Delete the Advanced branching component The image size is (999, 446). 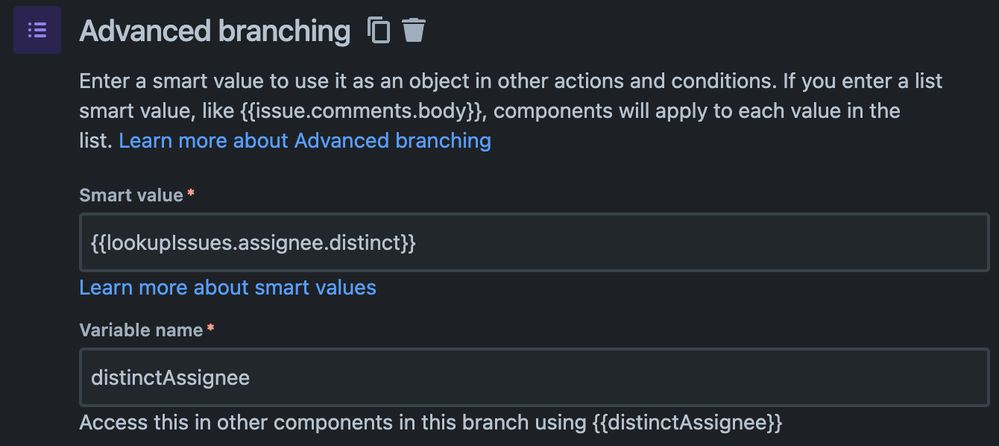414,31
